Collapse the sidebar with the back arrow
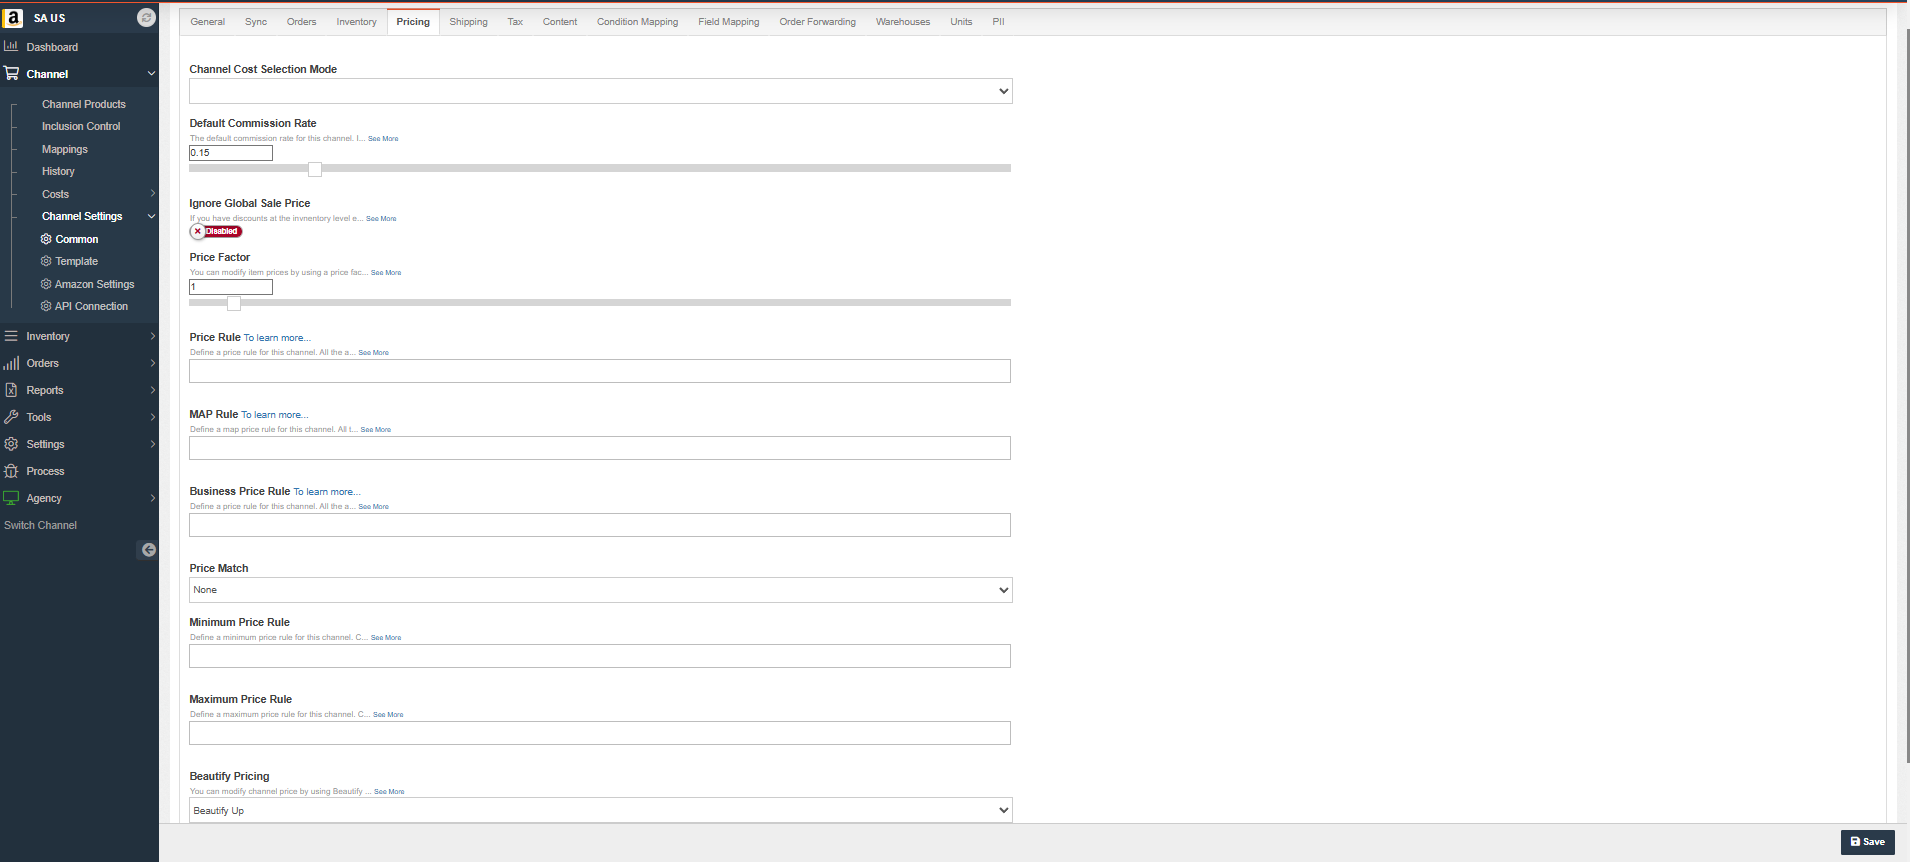The image size is (1910, 862). coord(148,550)
